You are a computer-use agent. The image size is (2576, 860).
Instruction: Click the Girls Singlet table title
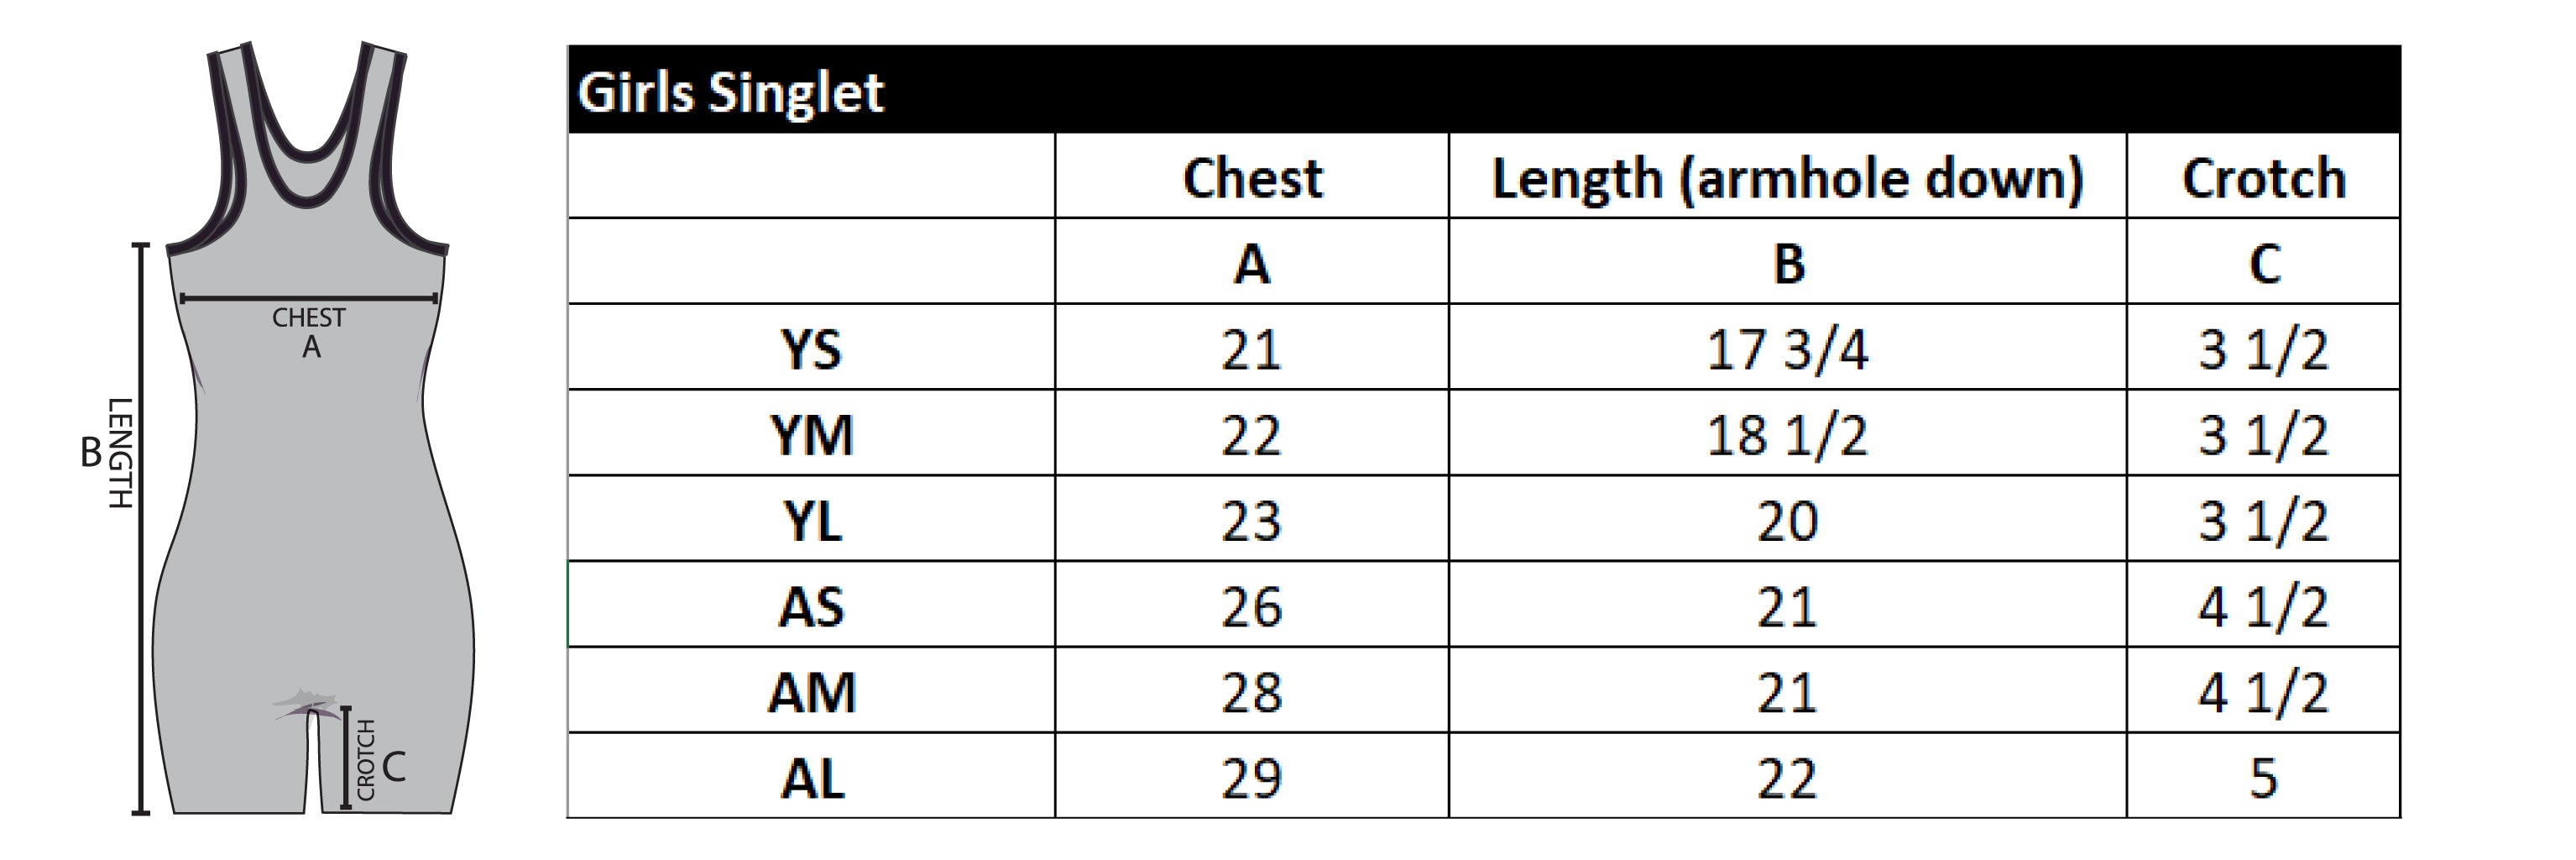730,93
